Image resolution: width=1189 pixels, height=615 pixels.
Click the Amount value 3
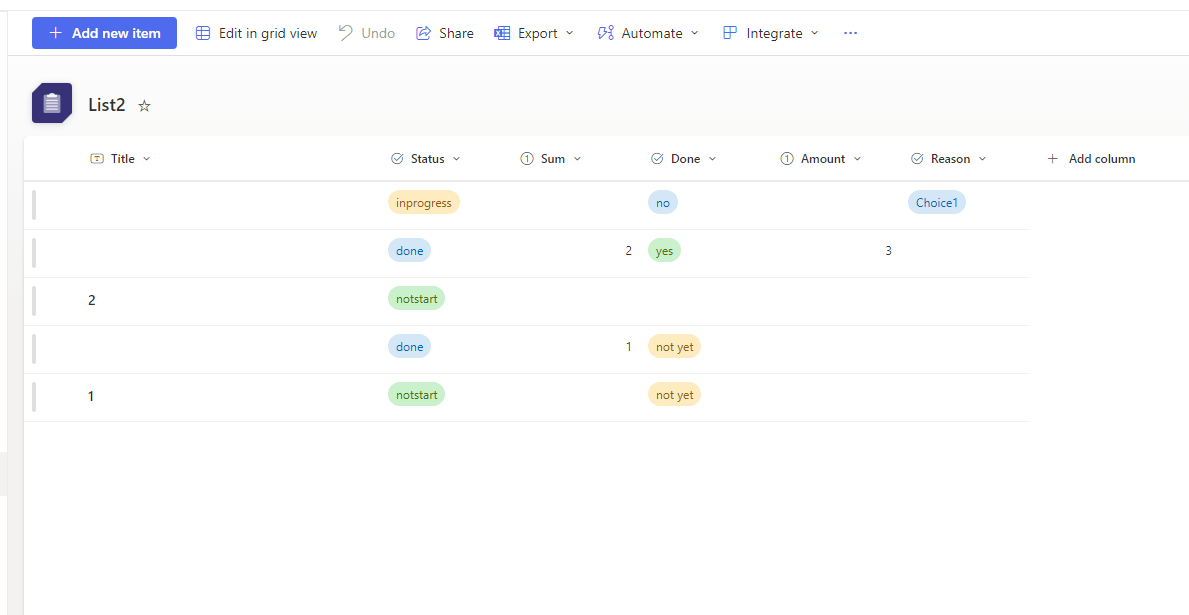888,251
